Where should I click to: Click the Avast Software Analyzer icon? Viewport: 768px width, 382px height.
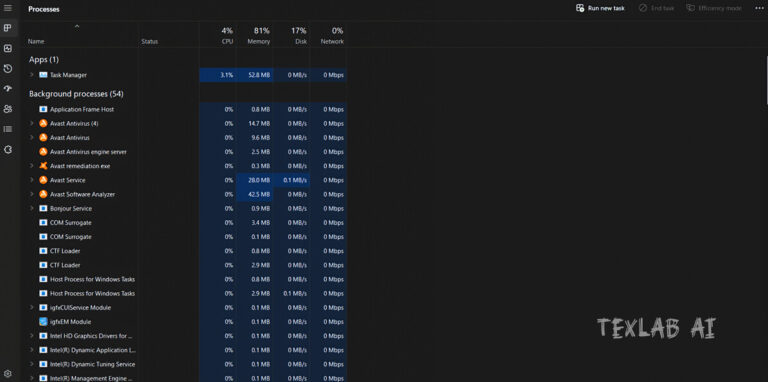click(x=43, y=194)
